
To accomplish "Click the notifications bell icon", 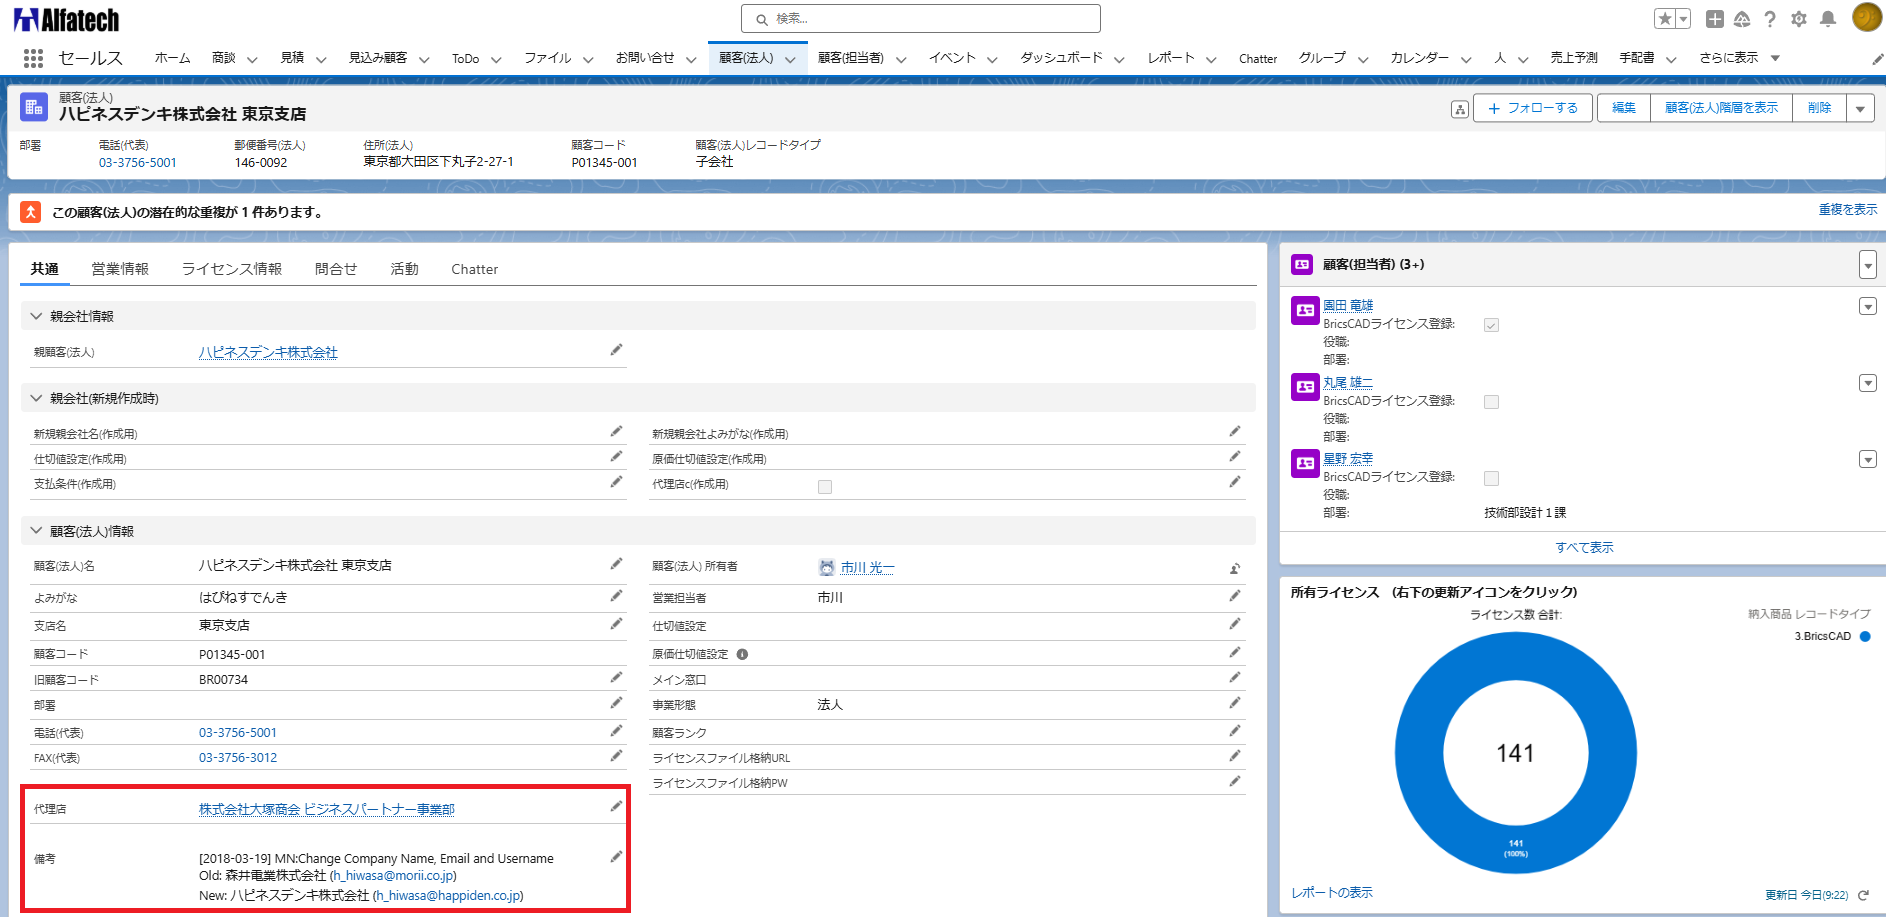I will [x=1828, y=19].
